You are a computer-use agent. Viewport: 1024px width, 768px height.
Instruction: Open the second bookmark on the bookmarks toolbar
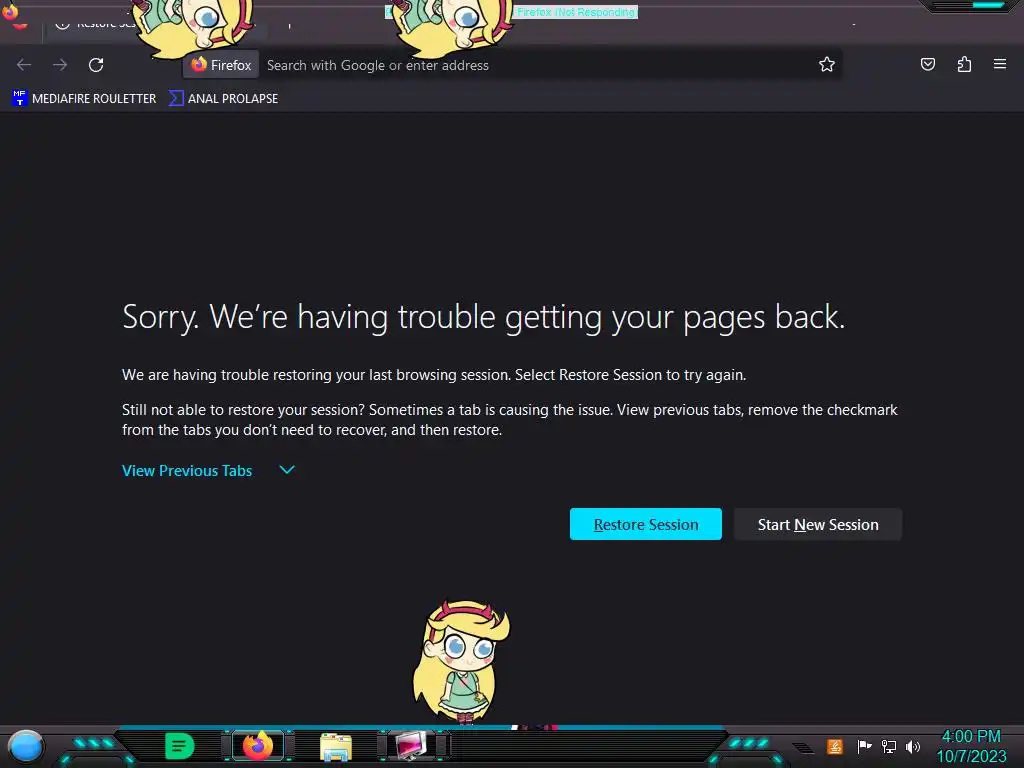pos(223,99)
